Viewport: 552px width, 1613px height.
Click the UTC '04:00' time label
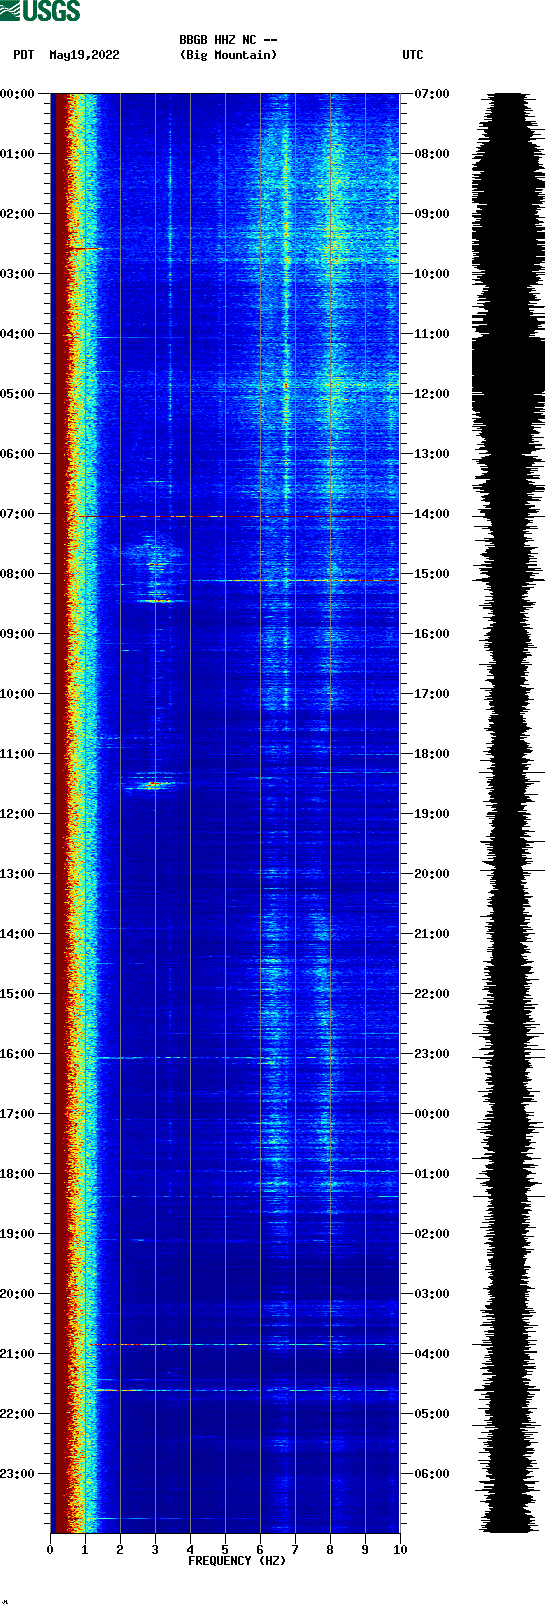click(432, 1354)
